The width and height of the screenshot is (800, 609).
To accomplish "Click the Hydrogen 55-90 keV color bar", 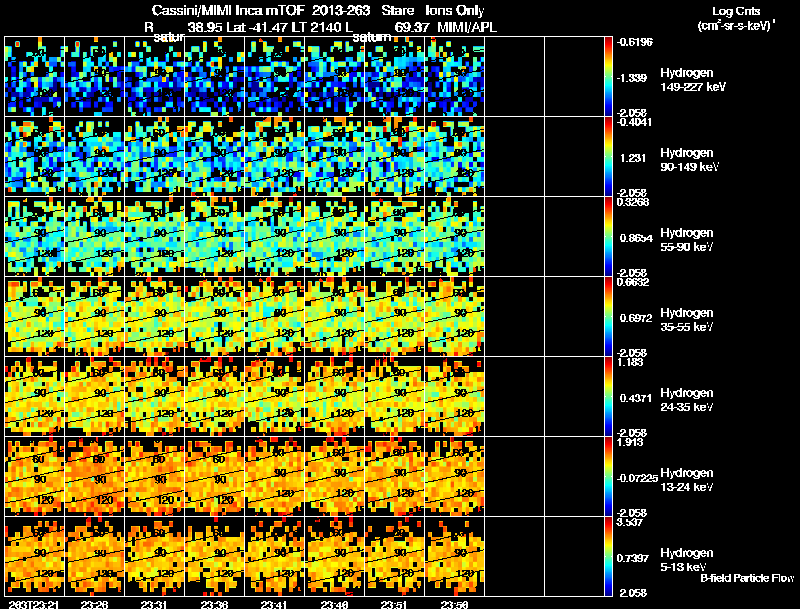I will (608, 237).
